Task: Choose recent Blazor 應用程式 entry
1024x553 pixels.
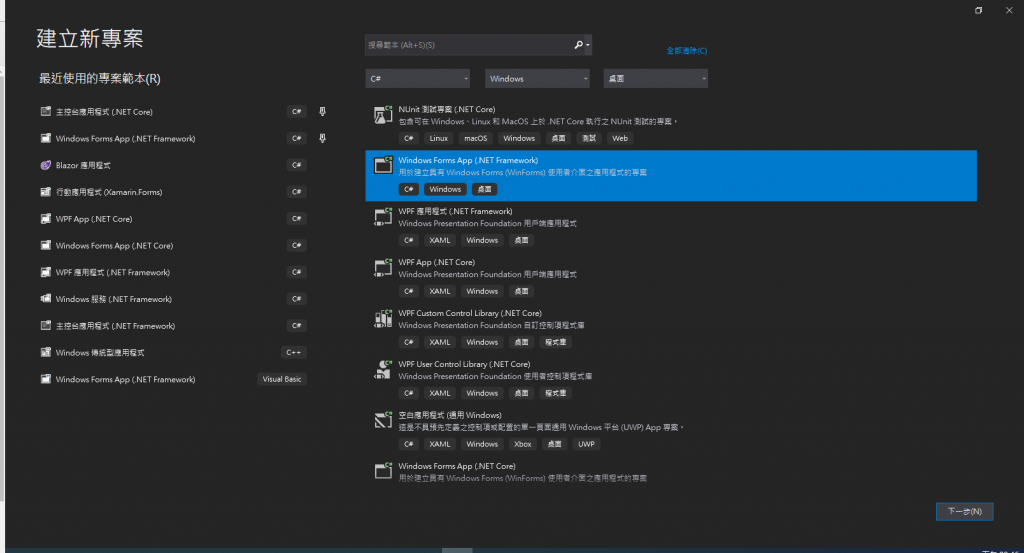Action: [173, 165]
